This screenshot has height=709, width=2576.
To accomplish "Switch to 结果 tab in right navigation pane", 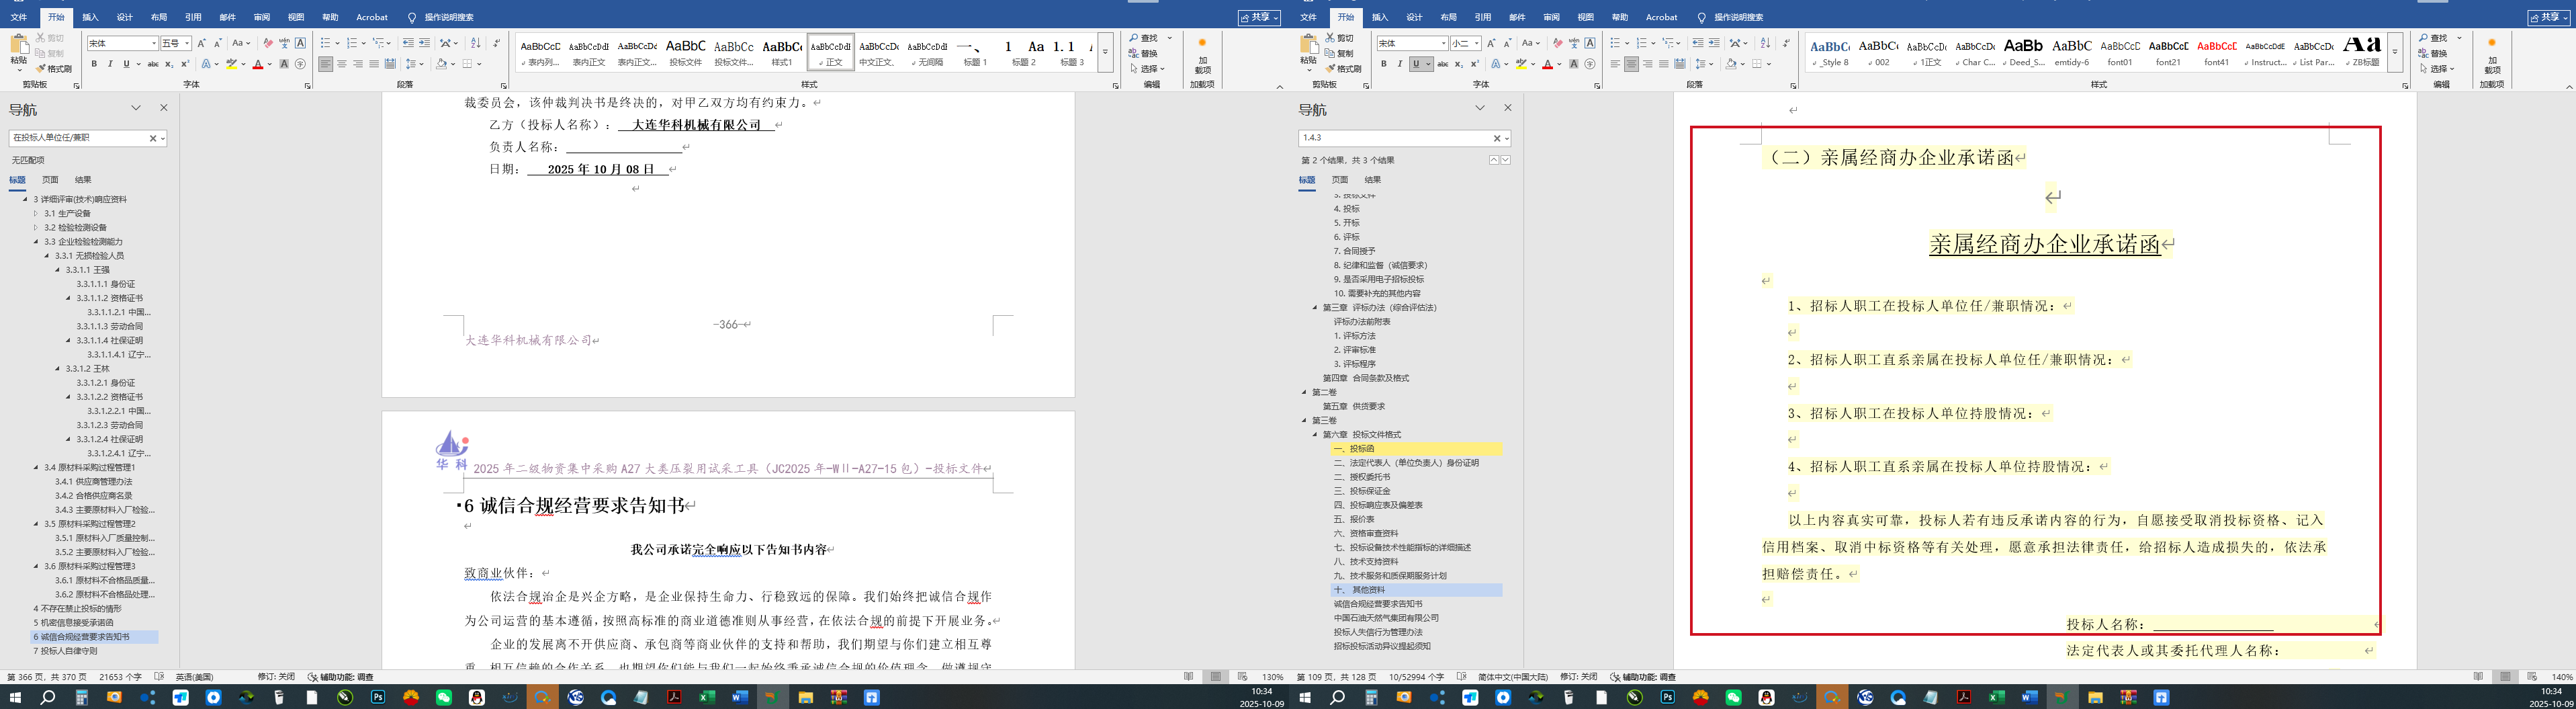I will click(1372, 180).
